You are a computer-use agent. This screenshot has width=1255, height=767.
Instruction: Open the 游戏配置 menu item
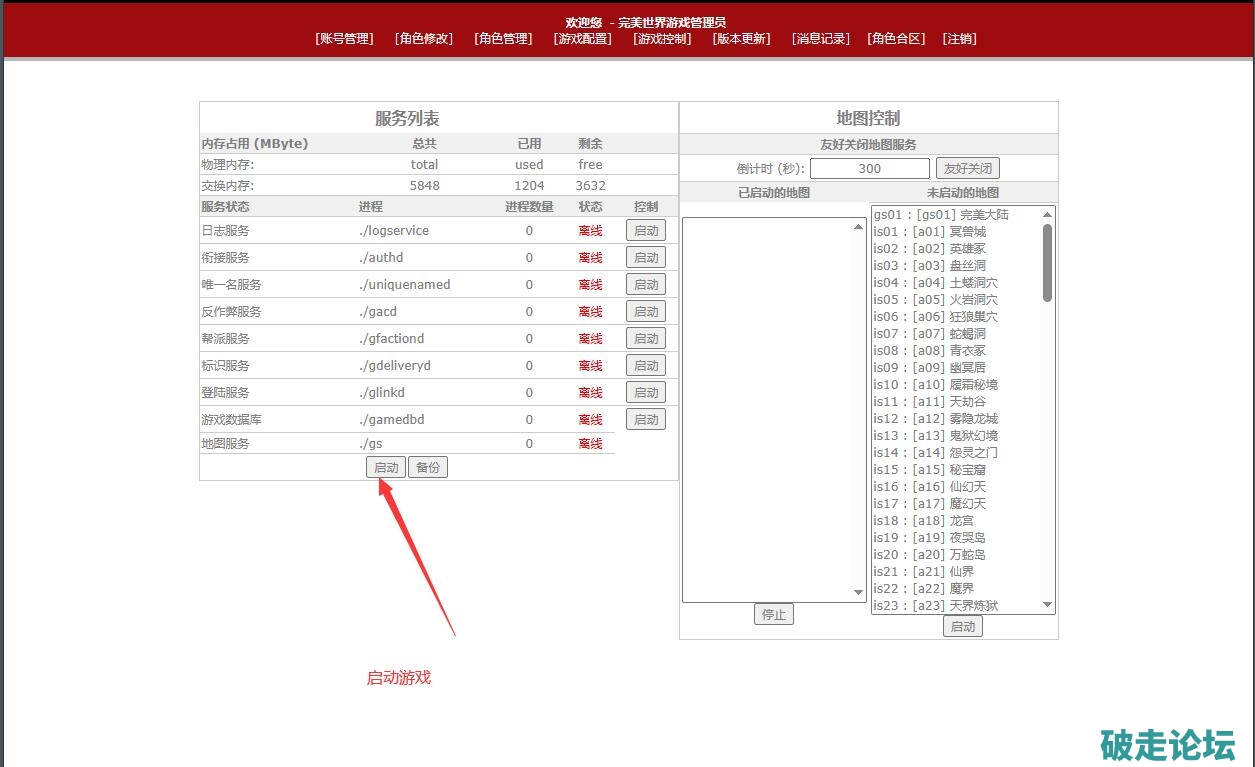point(582,39)
